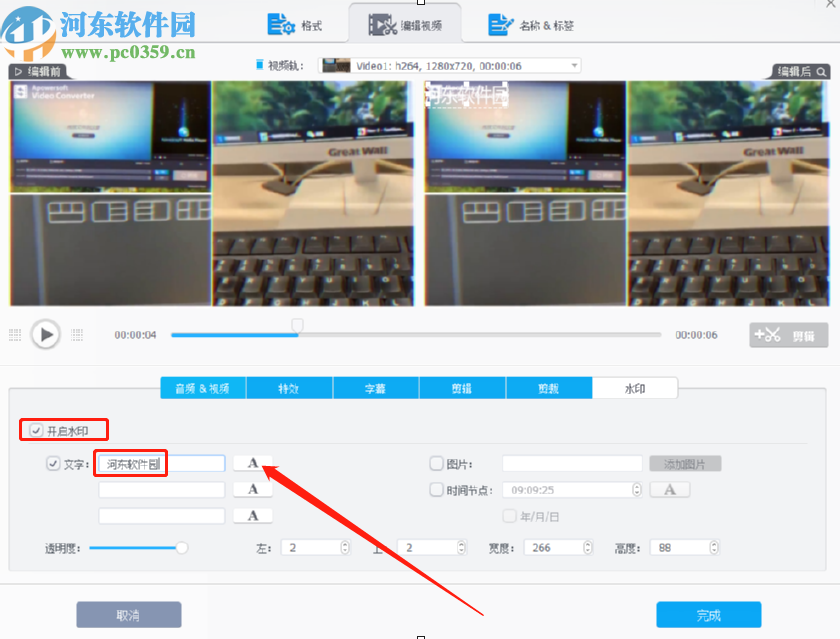Click the stepper arrows on time 09:09:25

tap(637, 490)
